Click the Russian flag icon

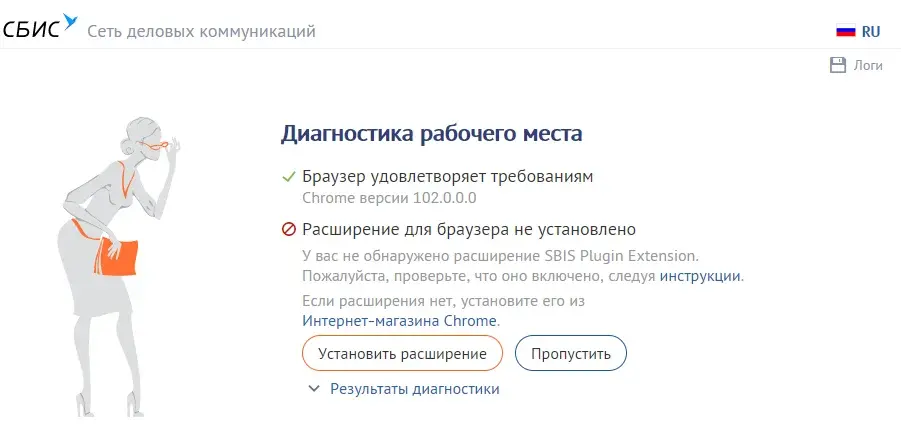click(846, 31)
